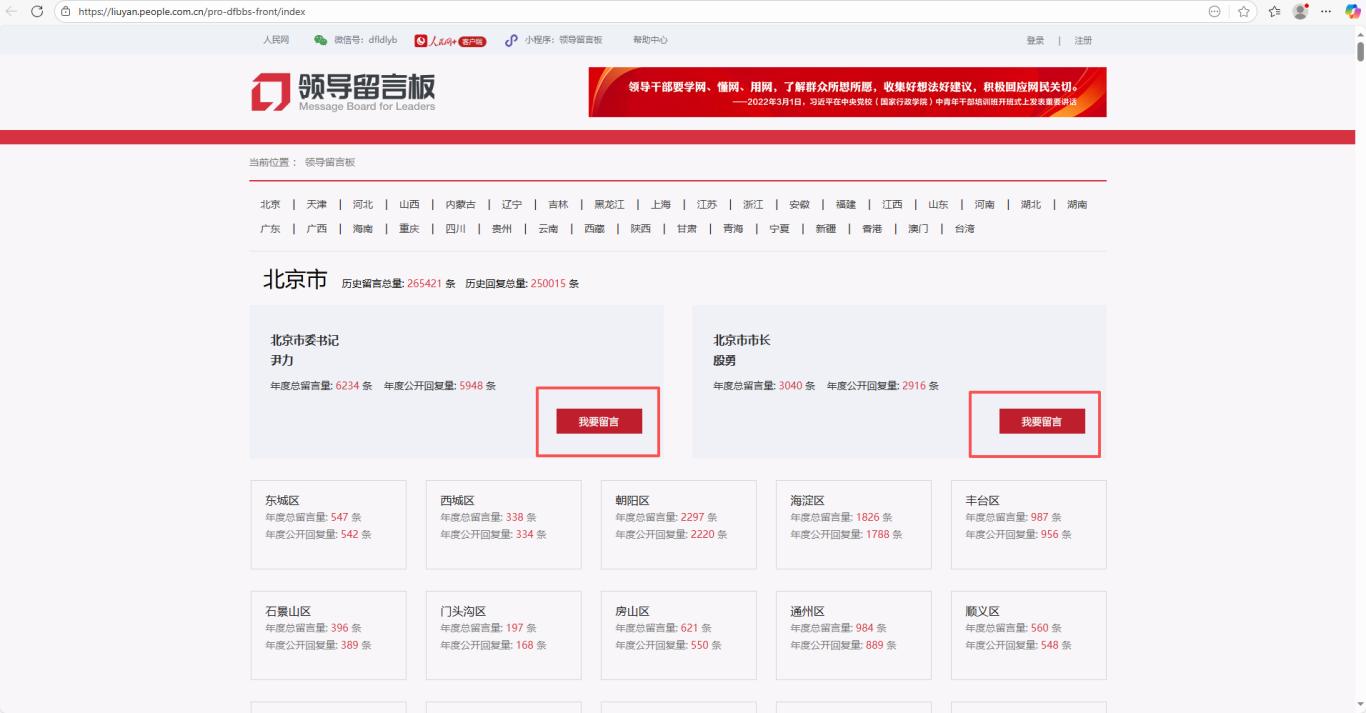Open the 帮助中心 help center link

tap(650, 40)
